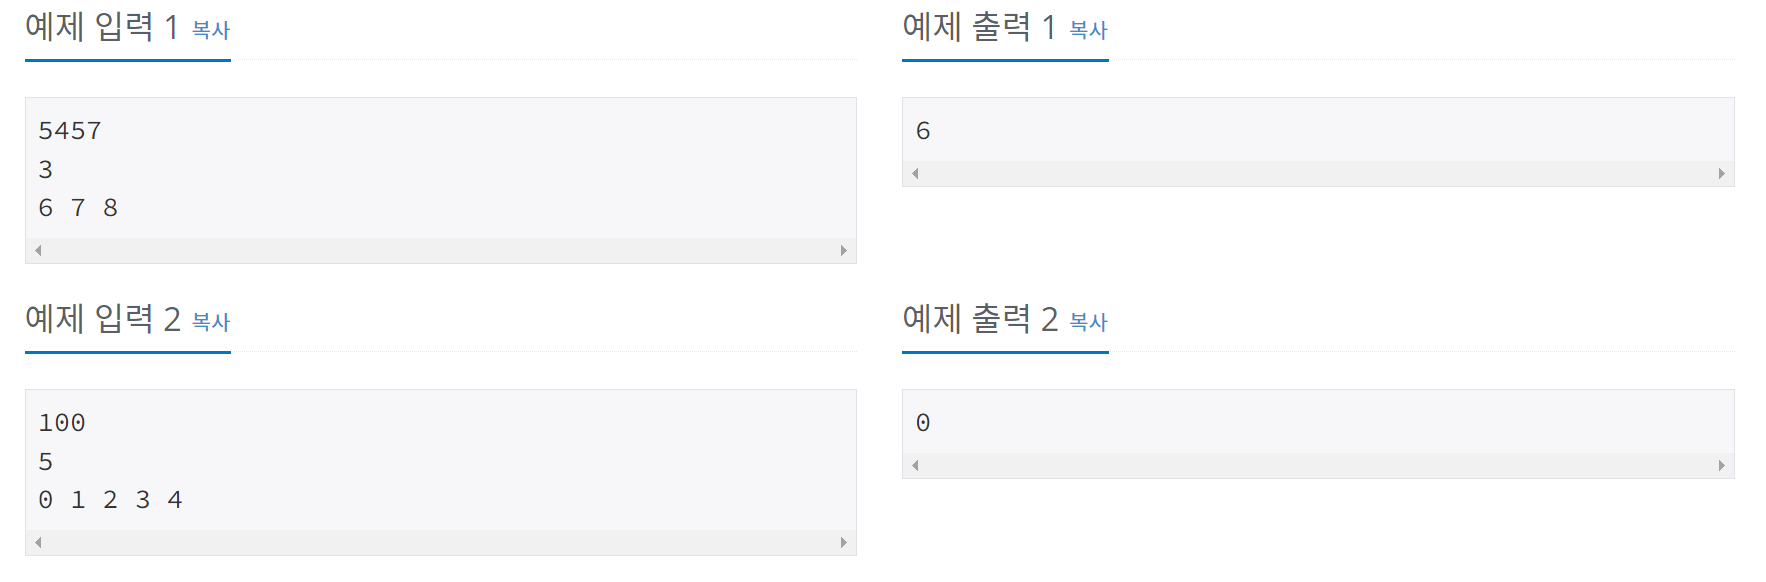1766x582 pixels.
Task: Click left scroll arrow in example input 1
Action: (x=38, y=251)
